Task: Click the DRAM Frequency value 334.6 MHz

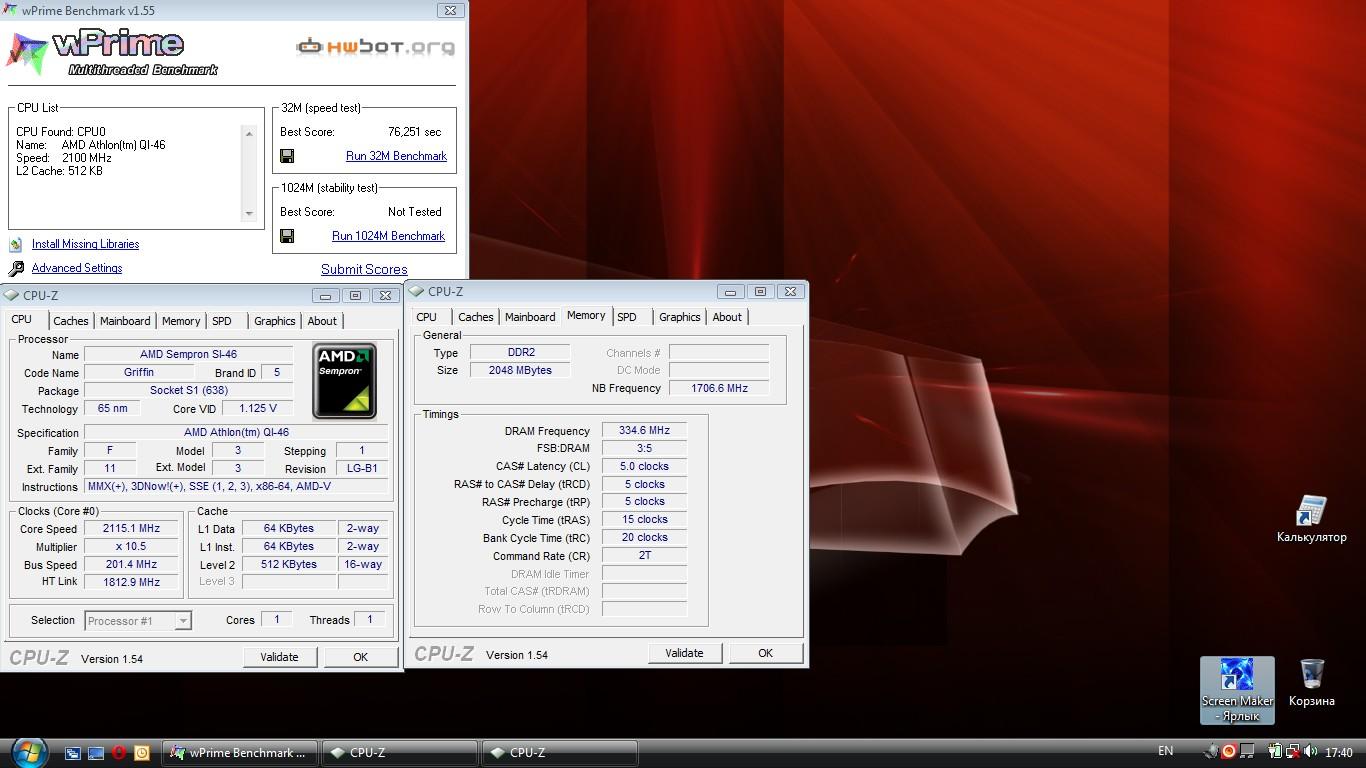Action: (644, 431)
